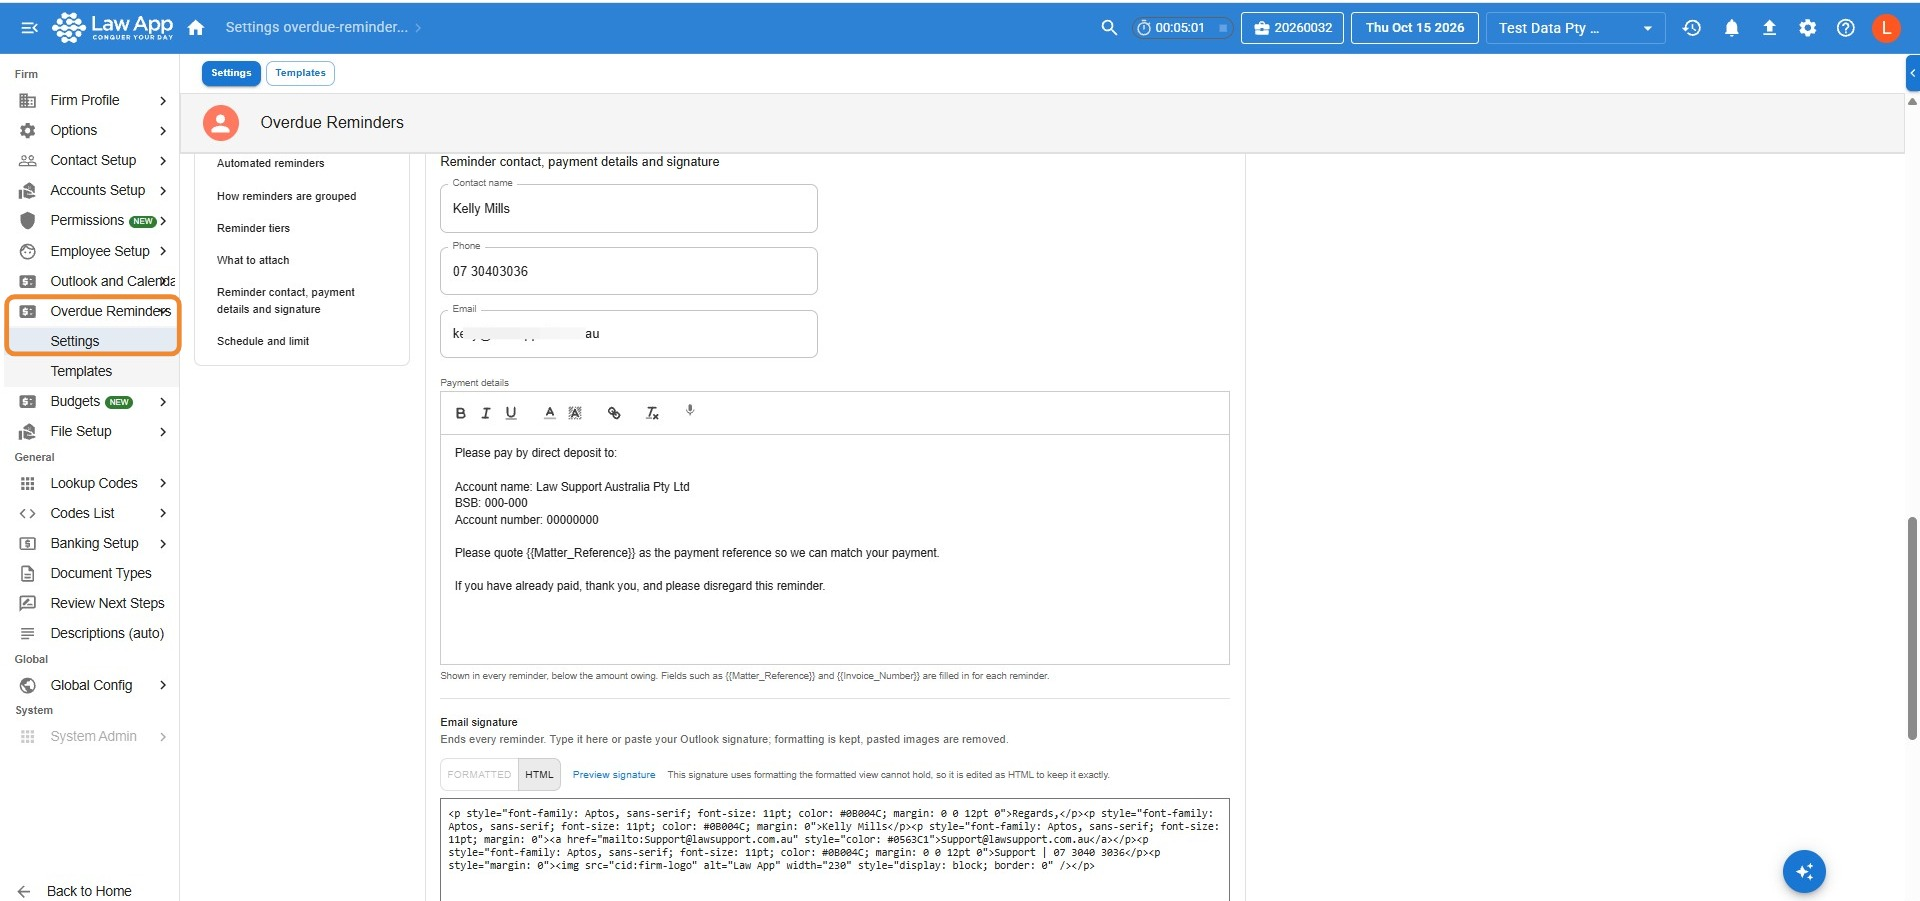The width and height of the screenshot is (1920, 901).
Task: Click the Phone number field
Action: (x=629, y=271)
